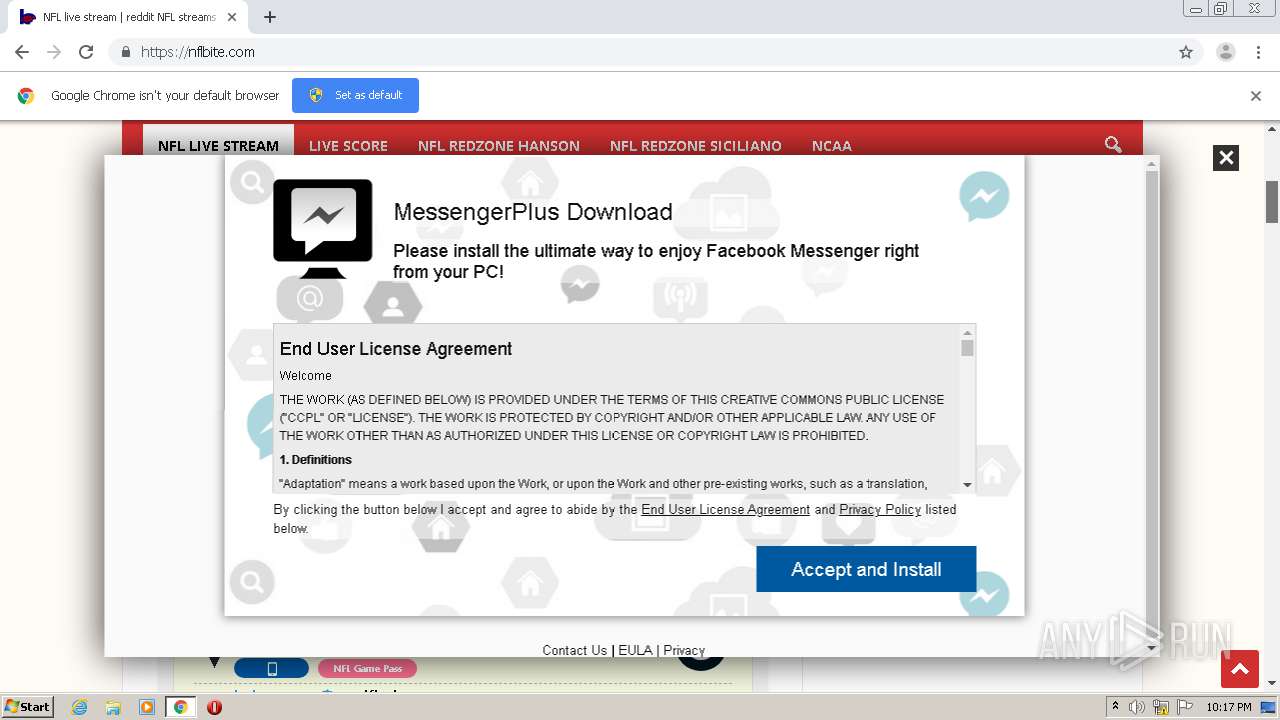The height and width of the screenshot is (720, 1280).
Task: Open the Windows Start menu
Action: pyautogui.click(x=27, y=707)
